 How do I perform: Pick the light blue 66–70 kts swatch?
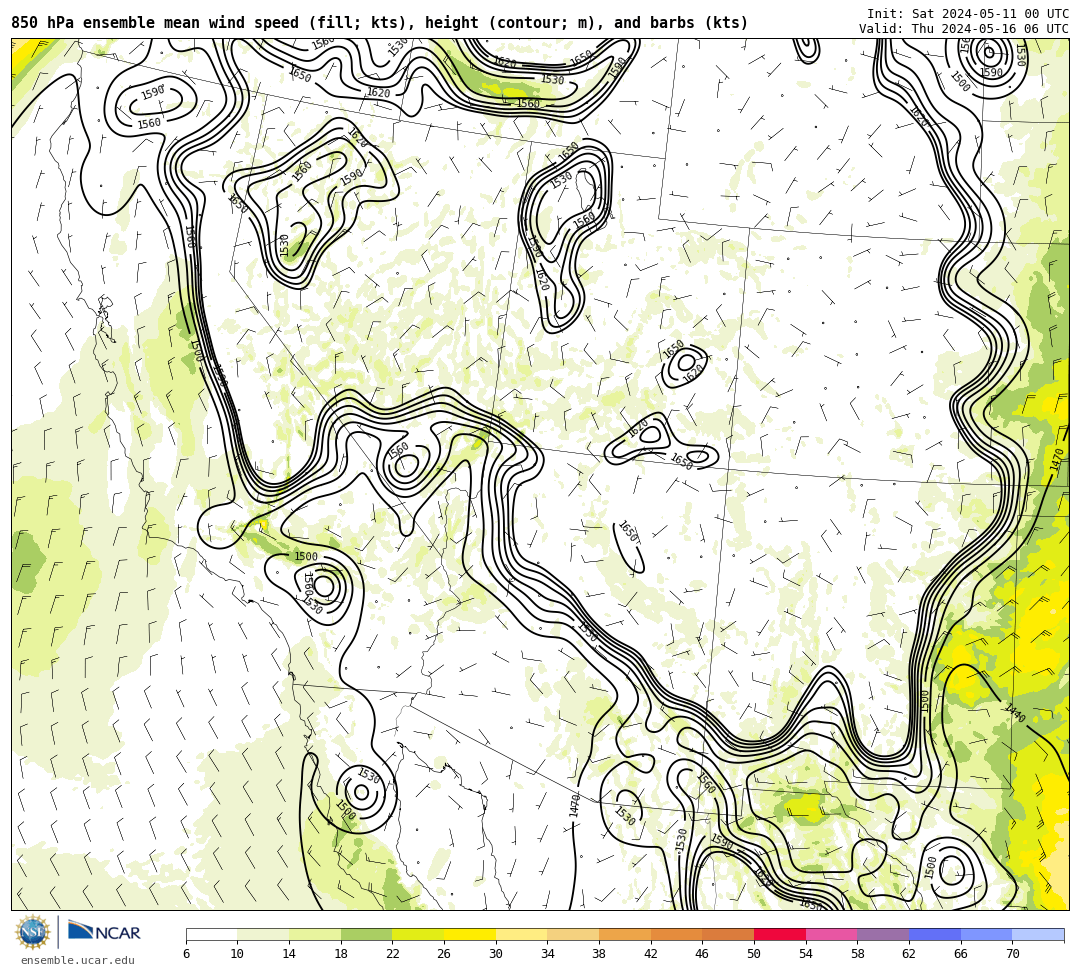(986, 934)
